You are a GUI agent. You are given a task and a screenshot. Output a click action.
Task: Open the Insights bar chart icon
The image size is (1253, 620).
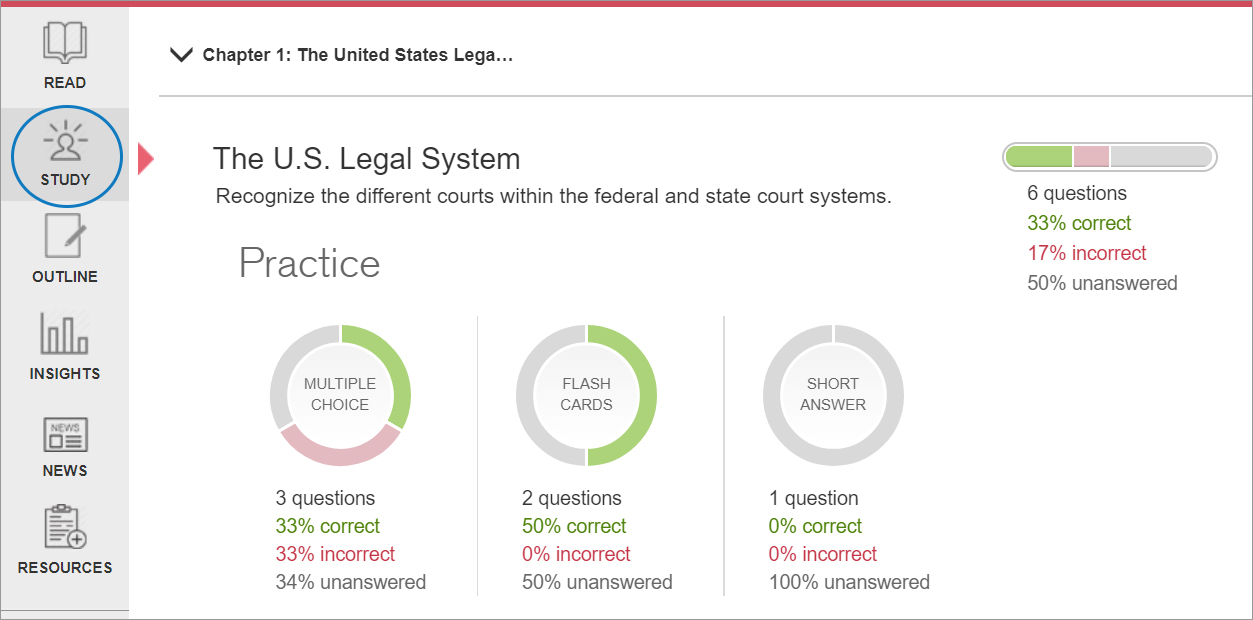(x=65, y=334)
